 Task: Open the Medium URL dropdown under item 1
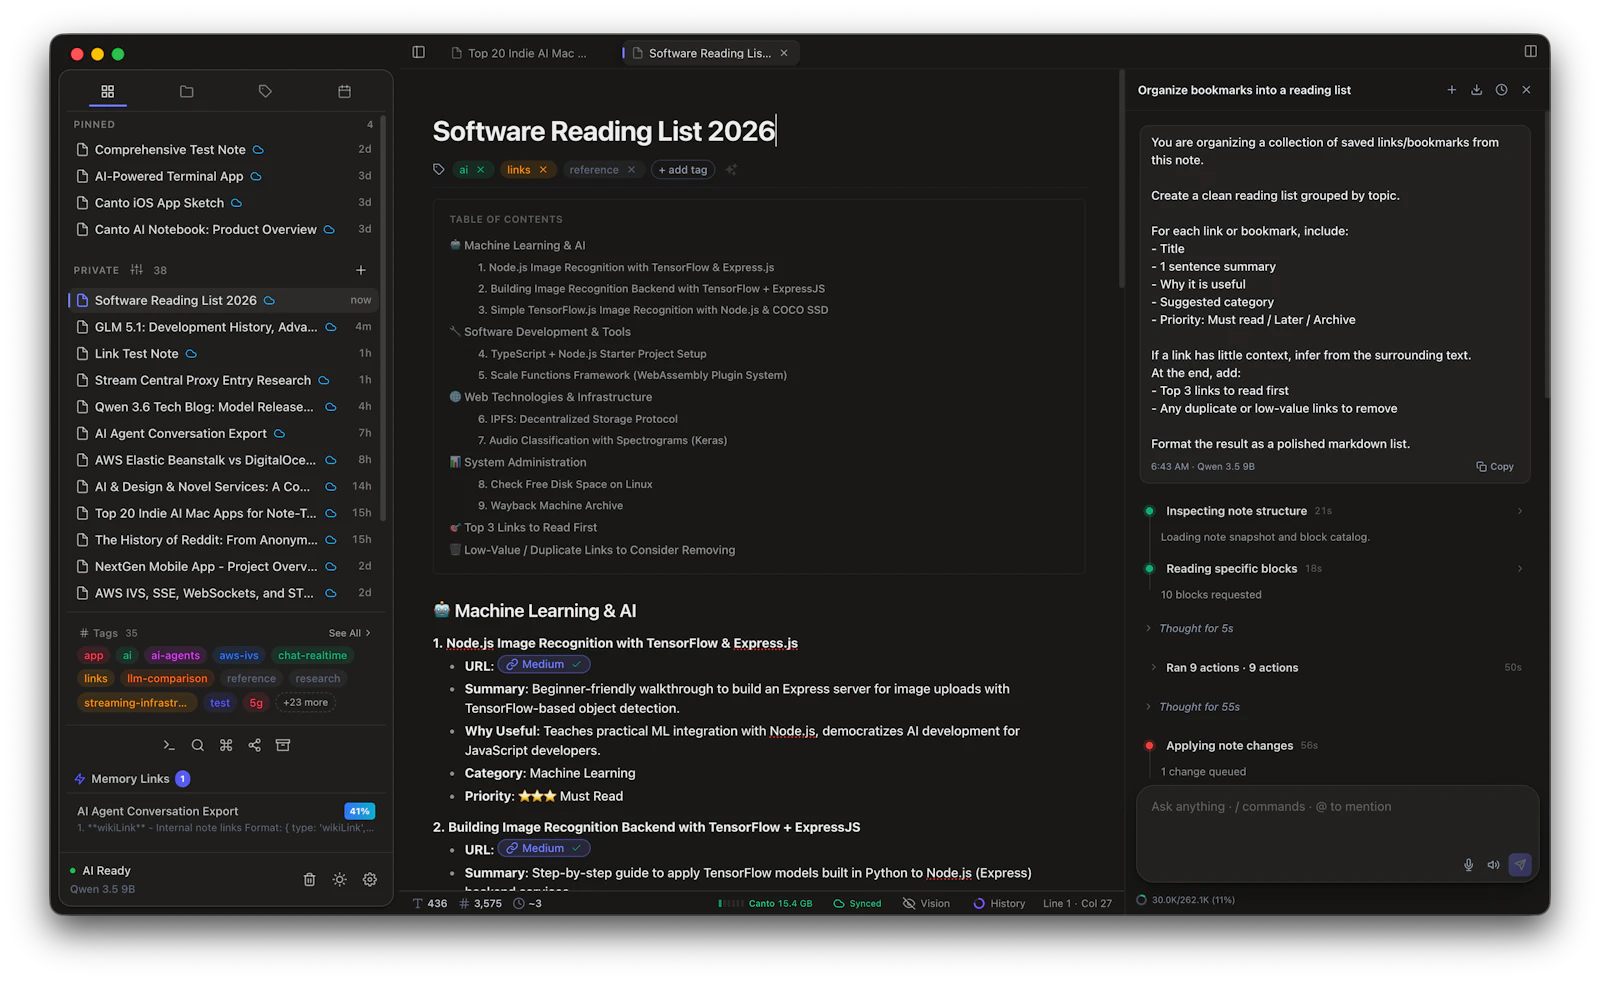click(x=544, y=665)
